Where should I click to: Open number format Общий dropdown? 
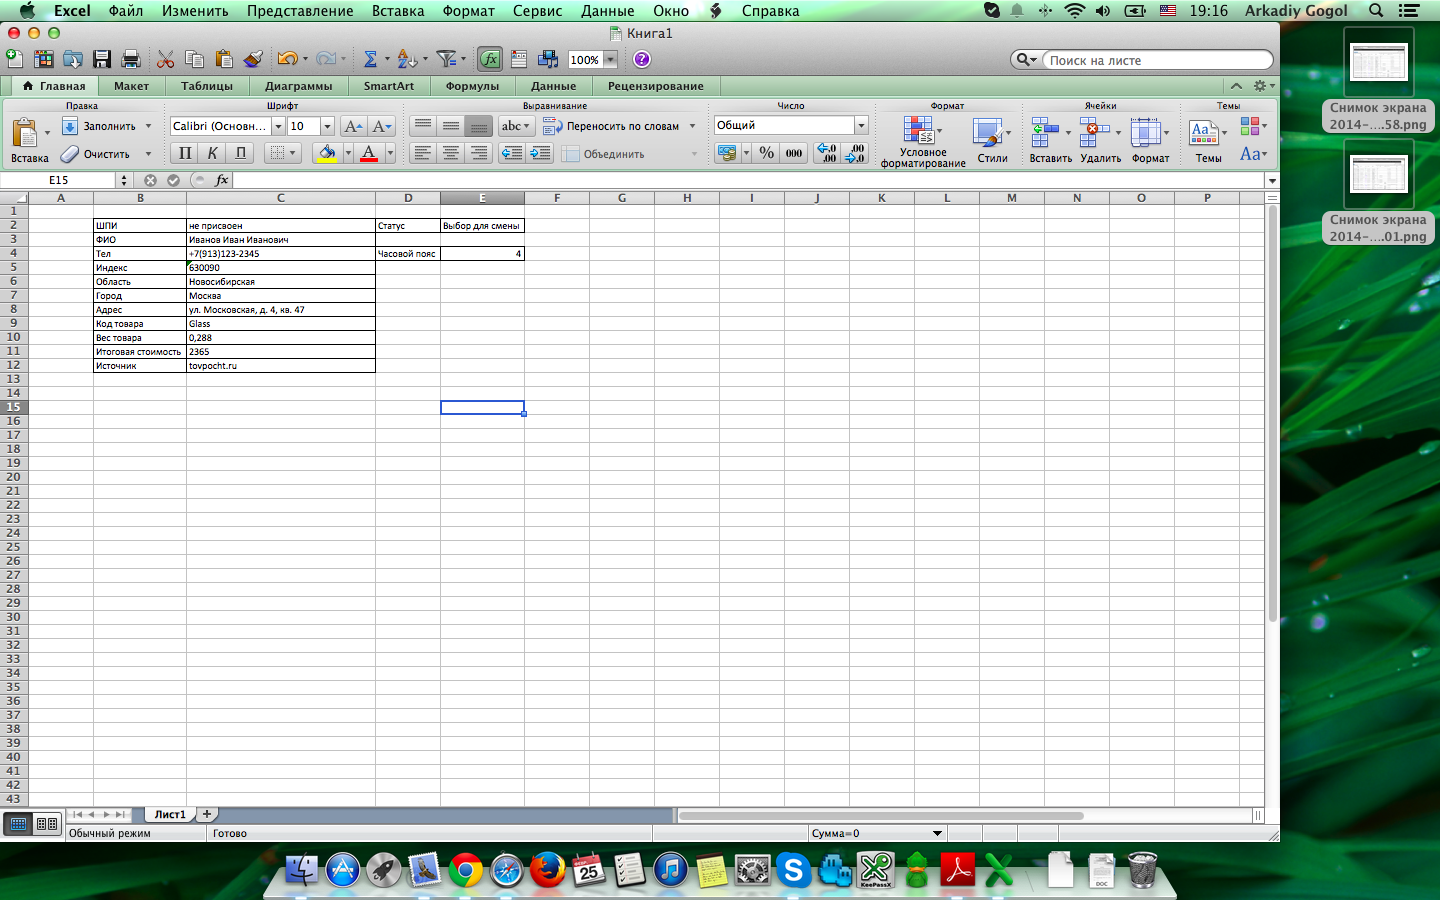click(861, 125)
